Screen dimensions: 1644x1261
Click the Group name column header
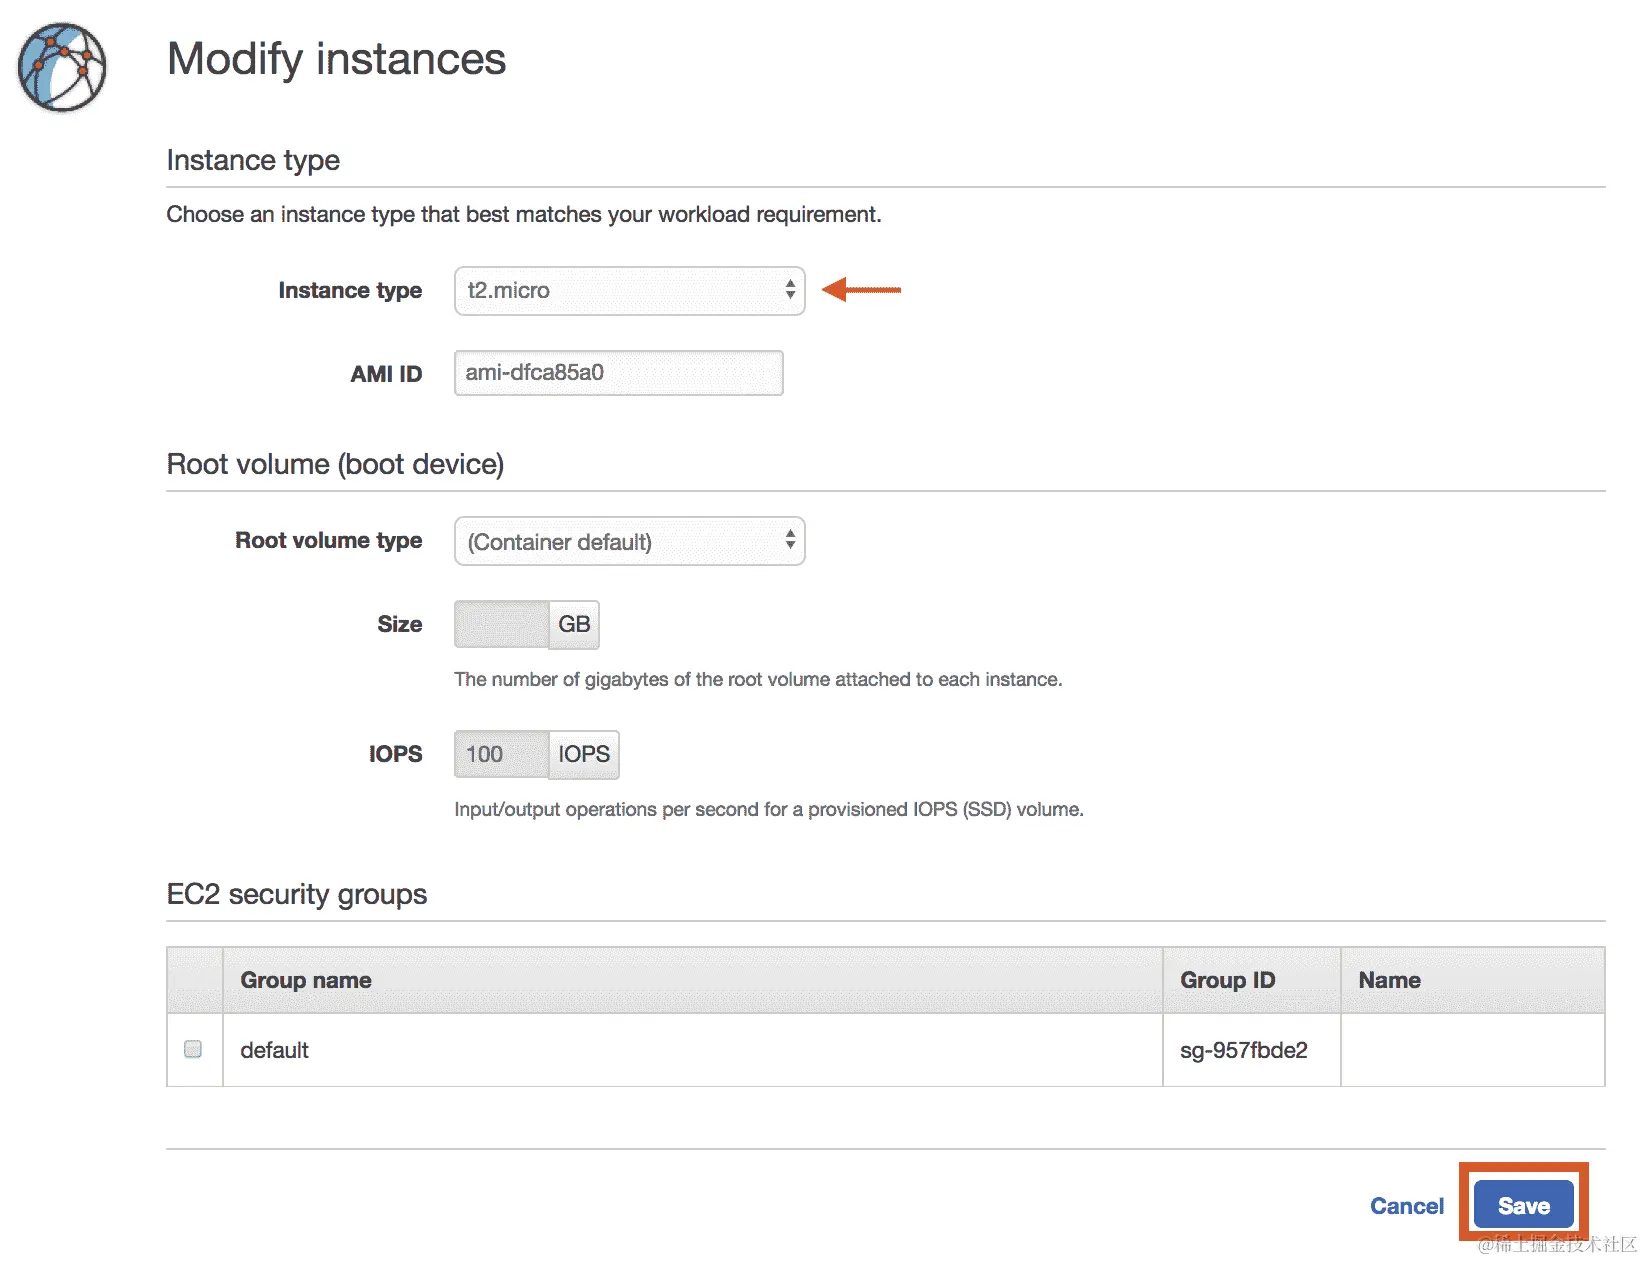pos(306,980)
